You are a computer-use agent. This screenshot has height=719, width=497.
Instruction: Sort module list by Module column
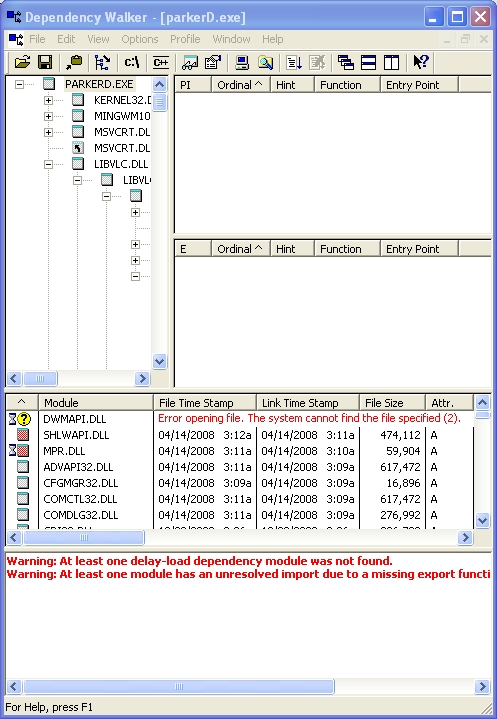(x=96, y=403)
